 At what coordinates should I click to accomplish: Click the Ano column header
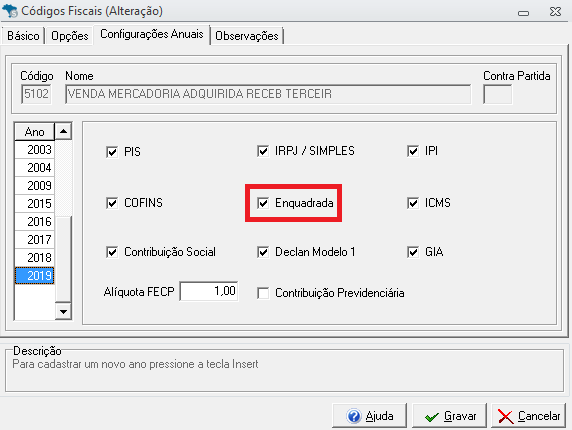[x=34, y=132]
